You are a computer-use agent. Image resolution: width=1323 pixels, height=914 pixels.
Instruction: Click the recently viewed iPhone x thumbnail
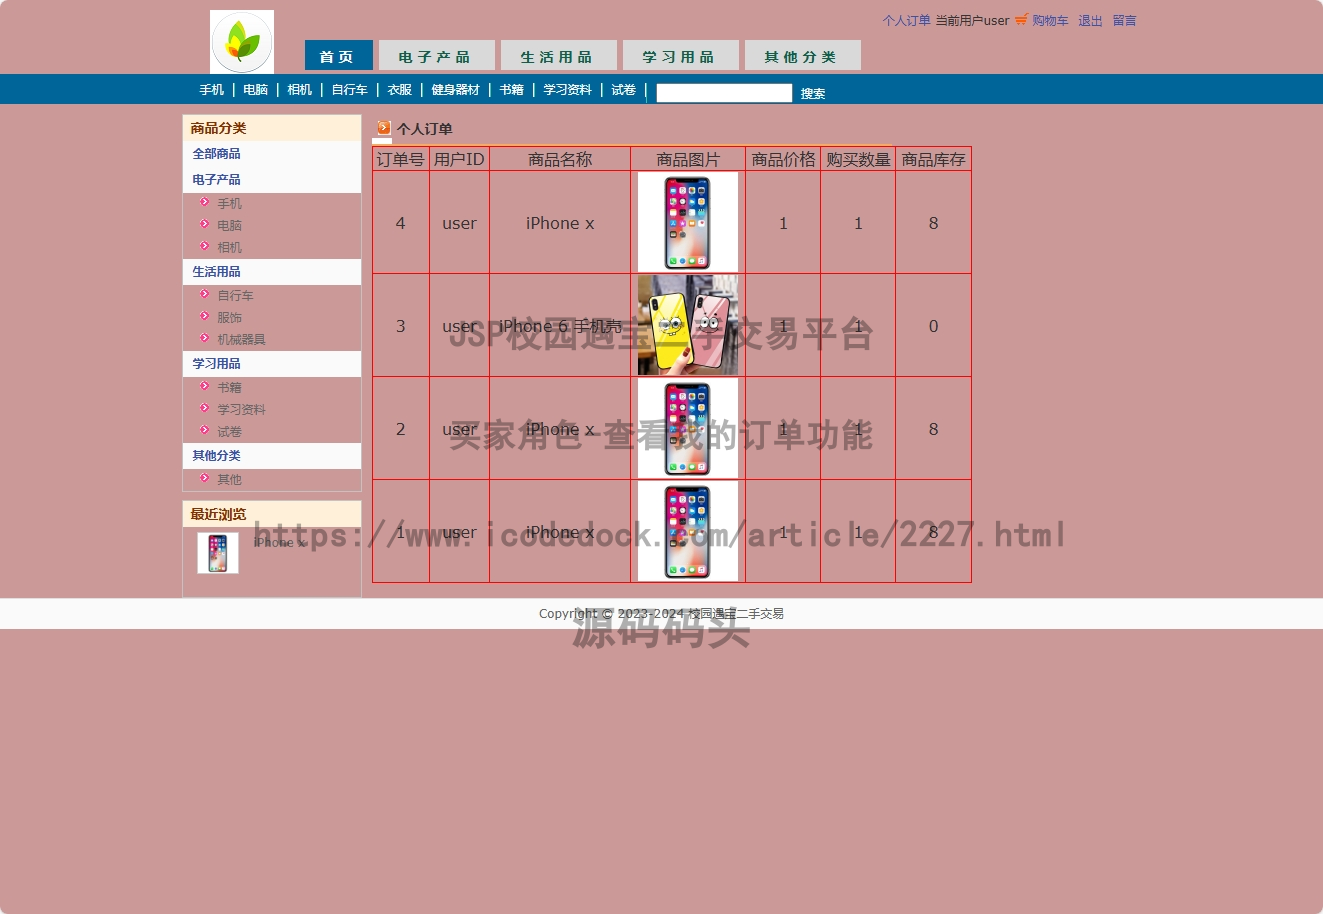[218, 553]
